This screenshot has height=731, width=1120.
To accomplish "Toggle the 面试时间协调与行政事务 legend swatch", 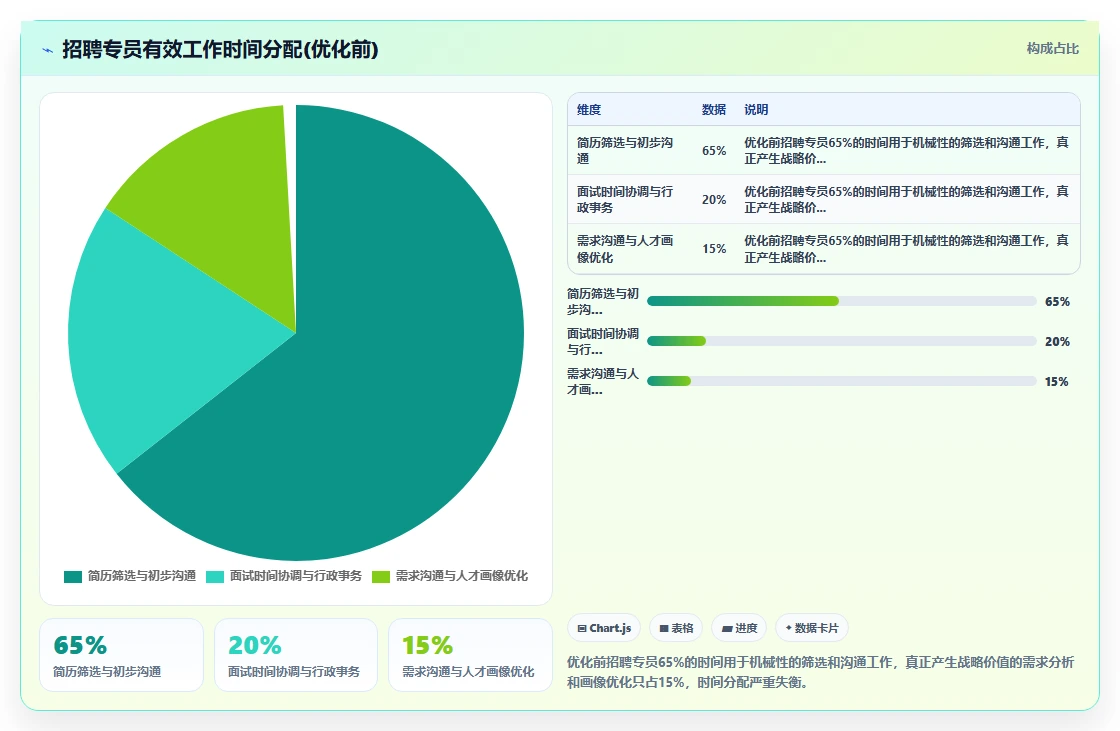I will click(215, 577).
